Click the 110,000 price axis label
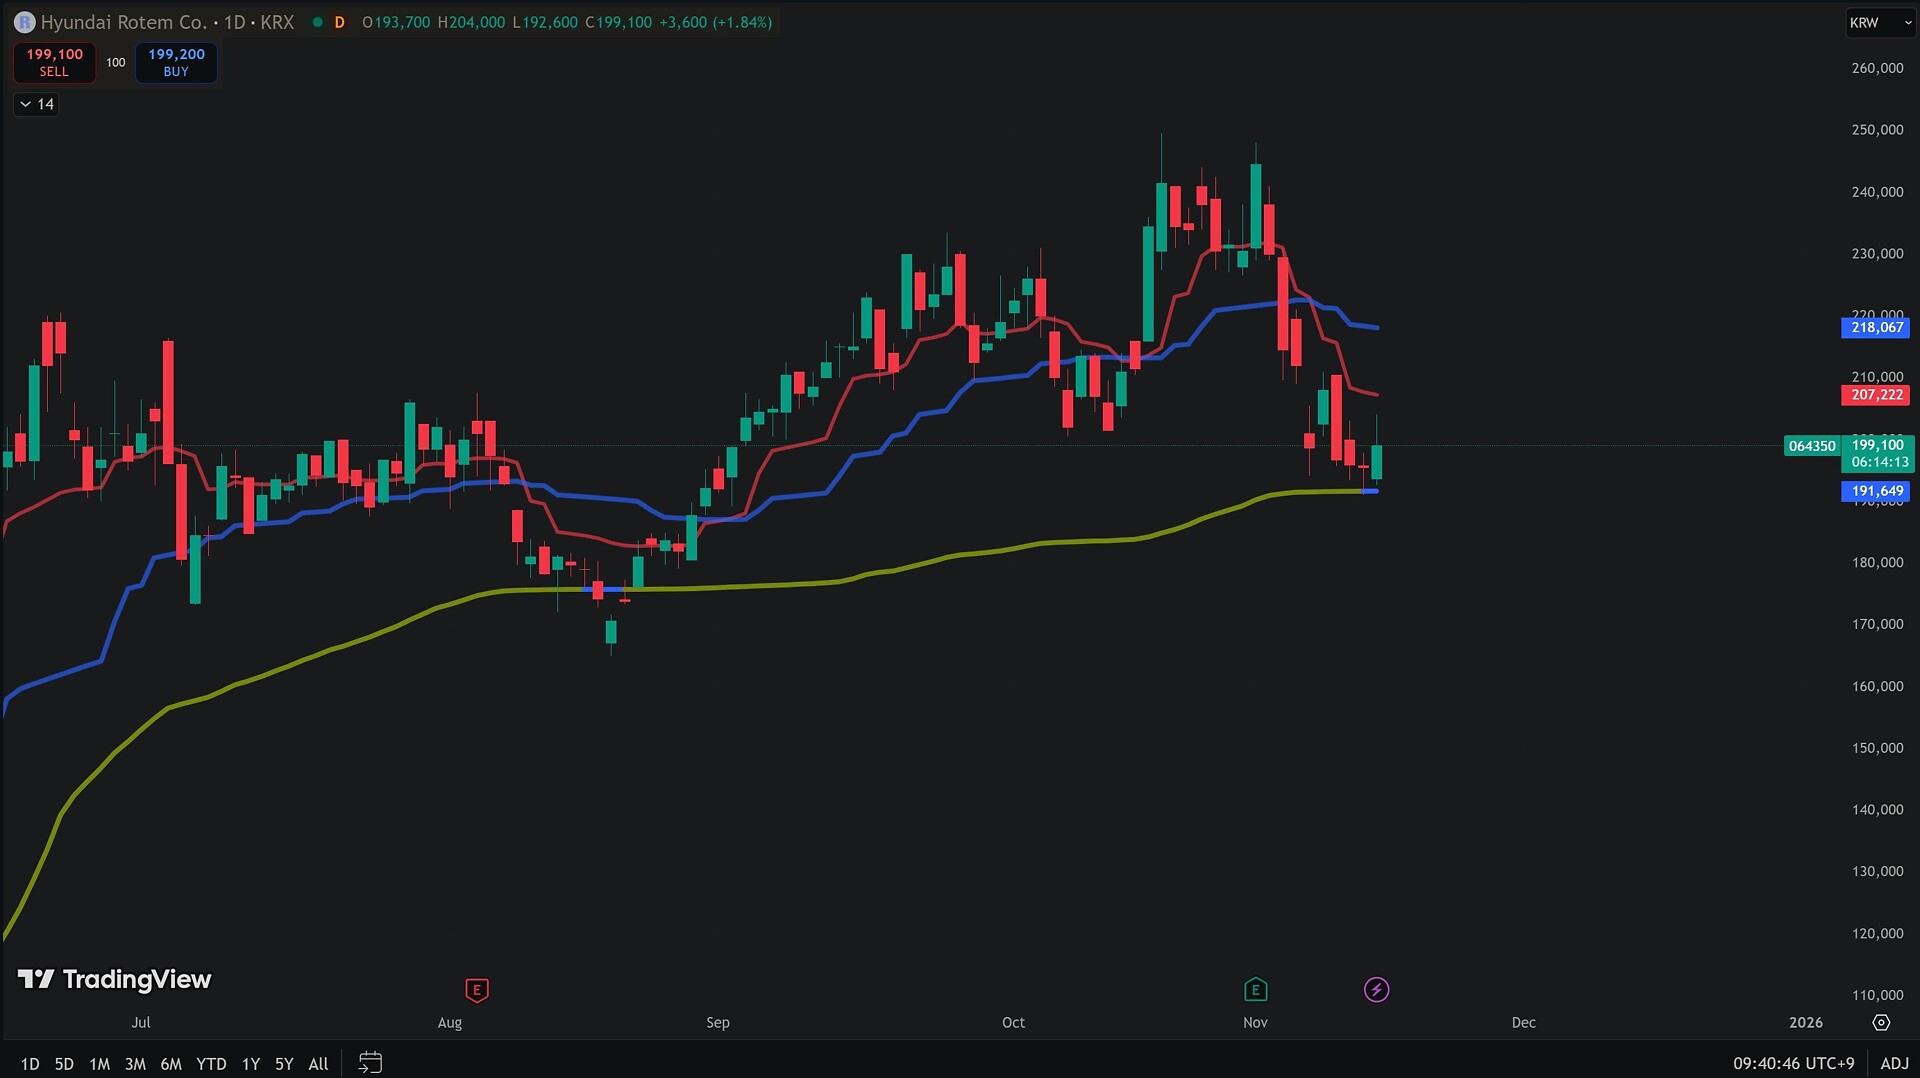 click(1877, 995)
